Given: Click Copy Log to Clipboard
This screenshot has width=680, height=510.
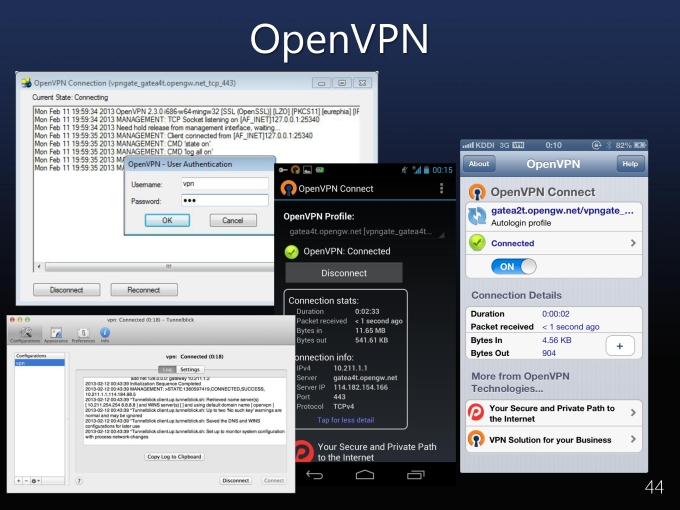Looking at the screenshot, I should pyautogui.click(x=174, y=457).
